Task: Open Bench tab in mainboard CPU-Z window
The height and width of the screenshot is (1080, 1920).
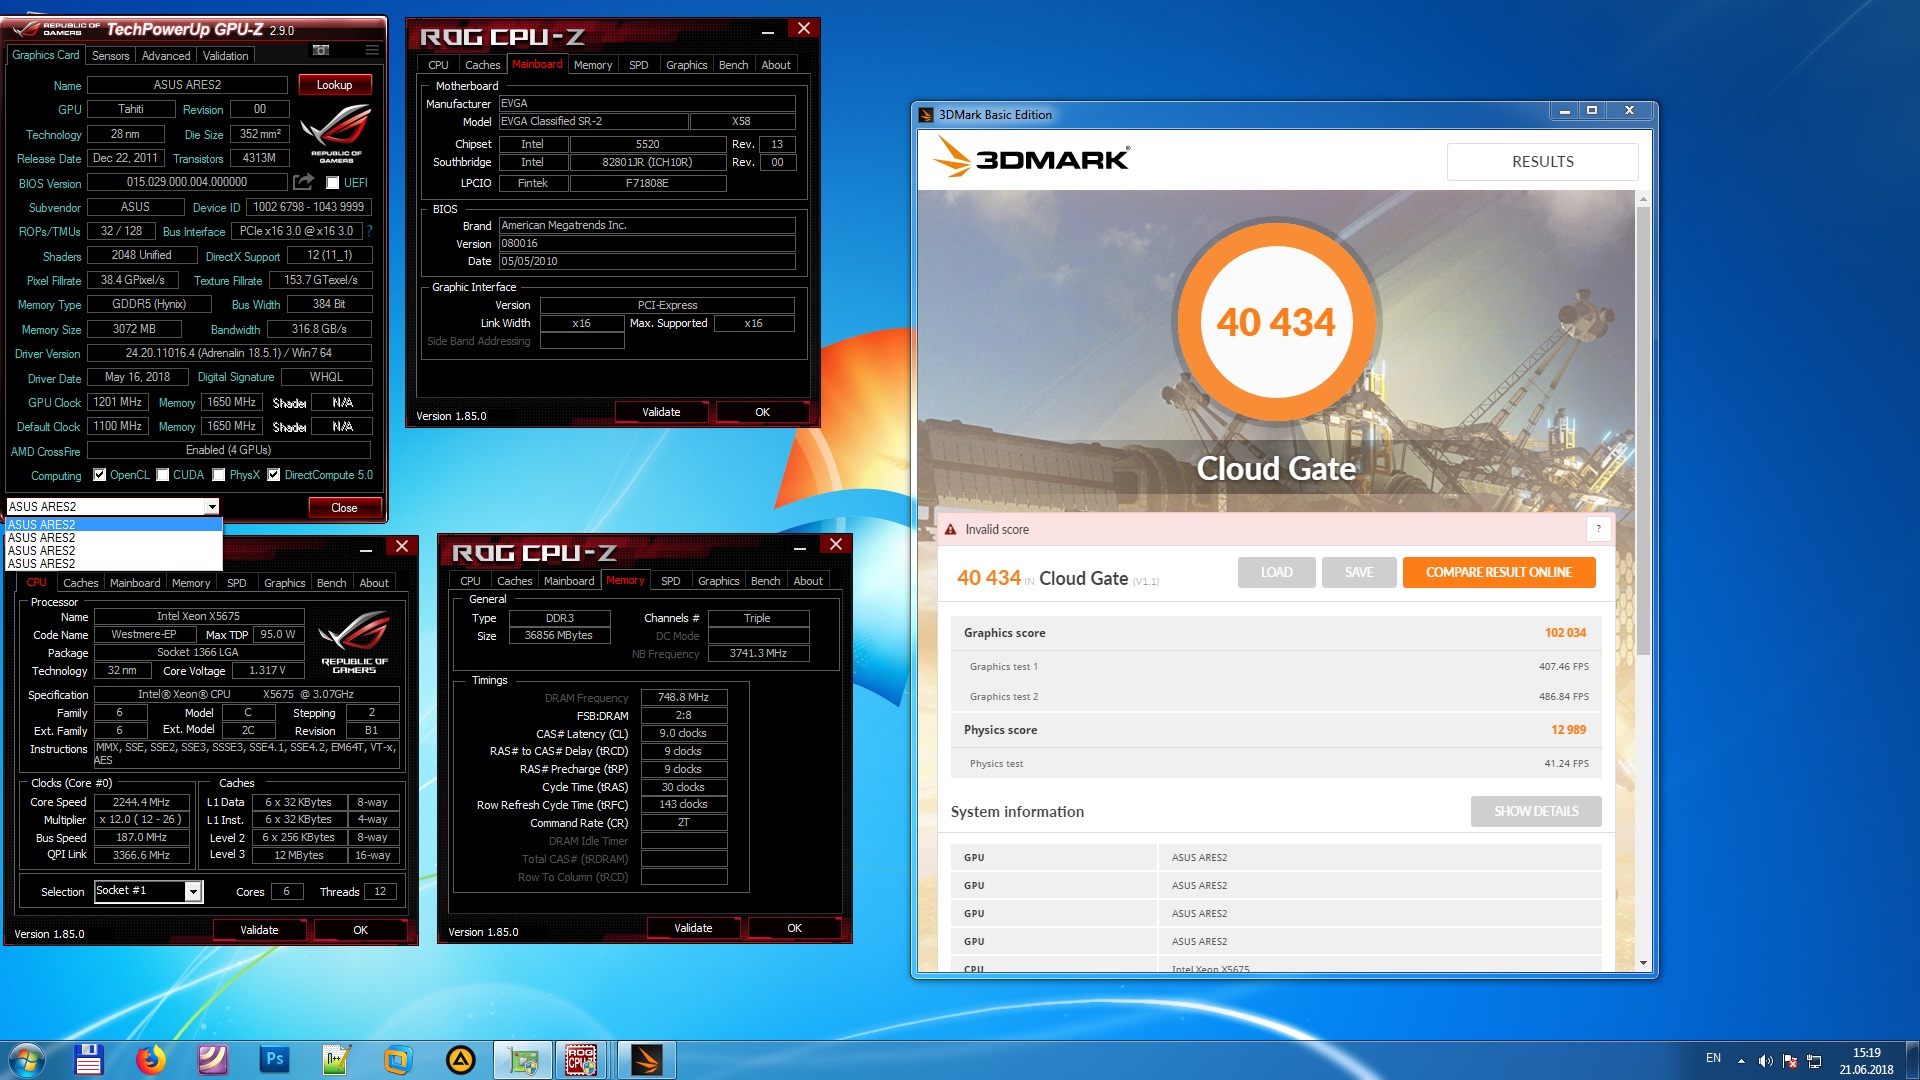Action: click(733, 65)
